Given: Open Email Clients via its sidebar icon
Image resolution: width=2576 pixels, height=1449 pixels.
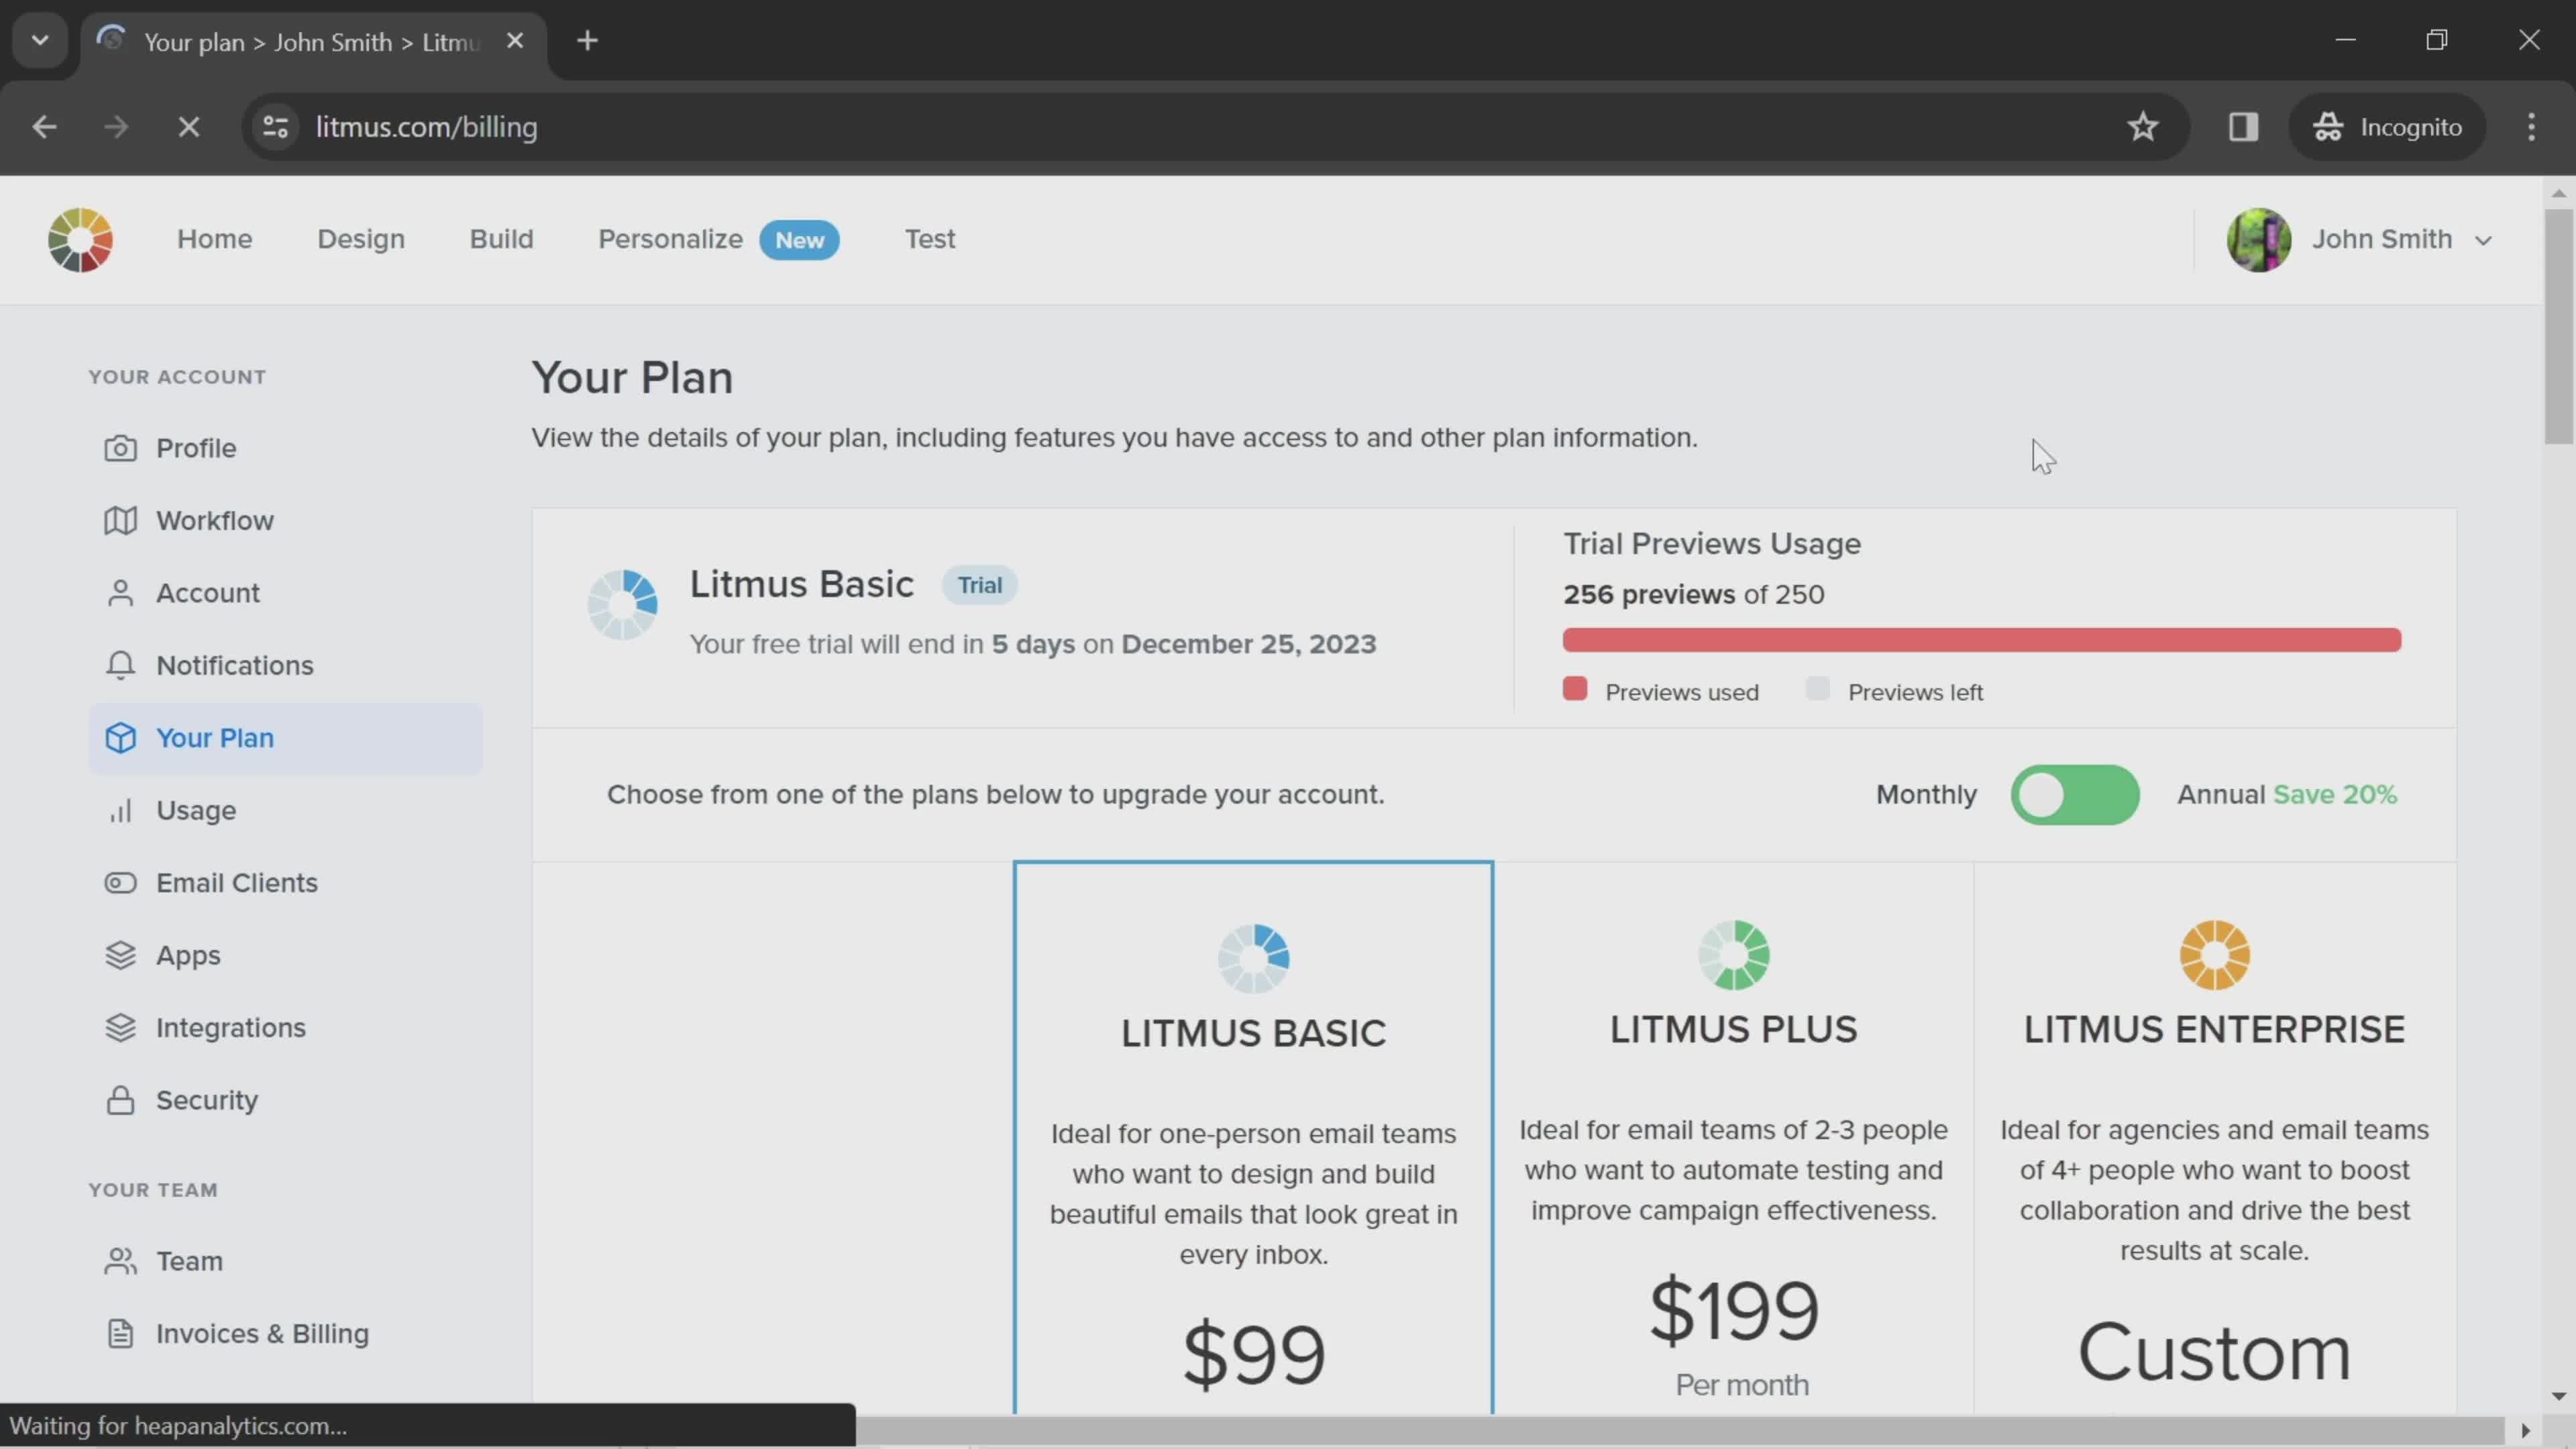Looking at the screenshot, I should [x=120, y=883].
